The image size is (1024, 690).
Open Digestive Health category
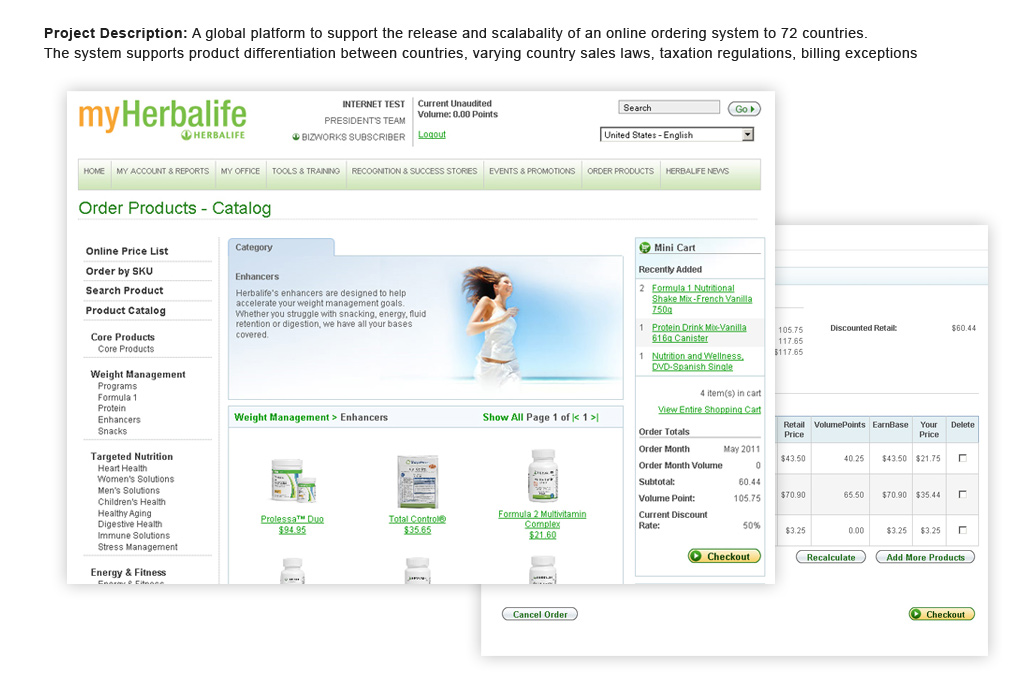(x=130, y=524)
